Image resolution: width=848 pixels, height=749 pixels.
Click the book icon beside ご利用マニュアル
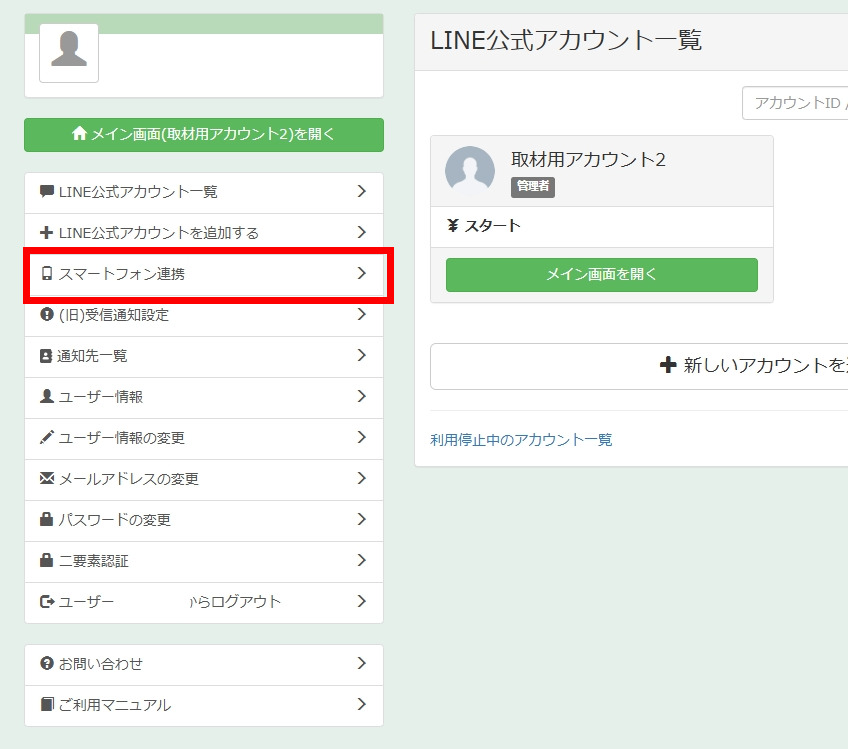coord(46,705)
